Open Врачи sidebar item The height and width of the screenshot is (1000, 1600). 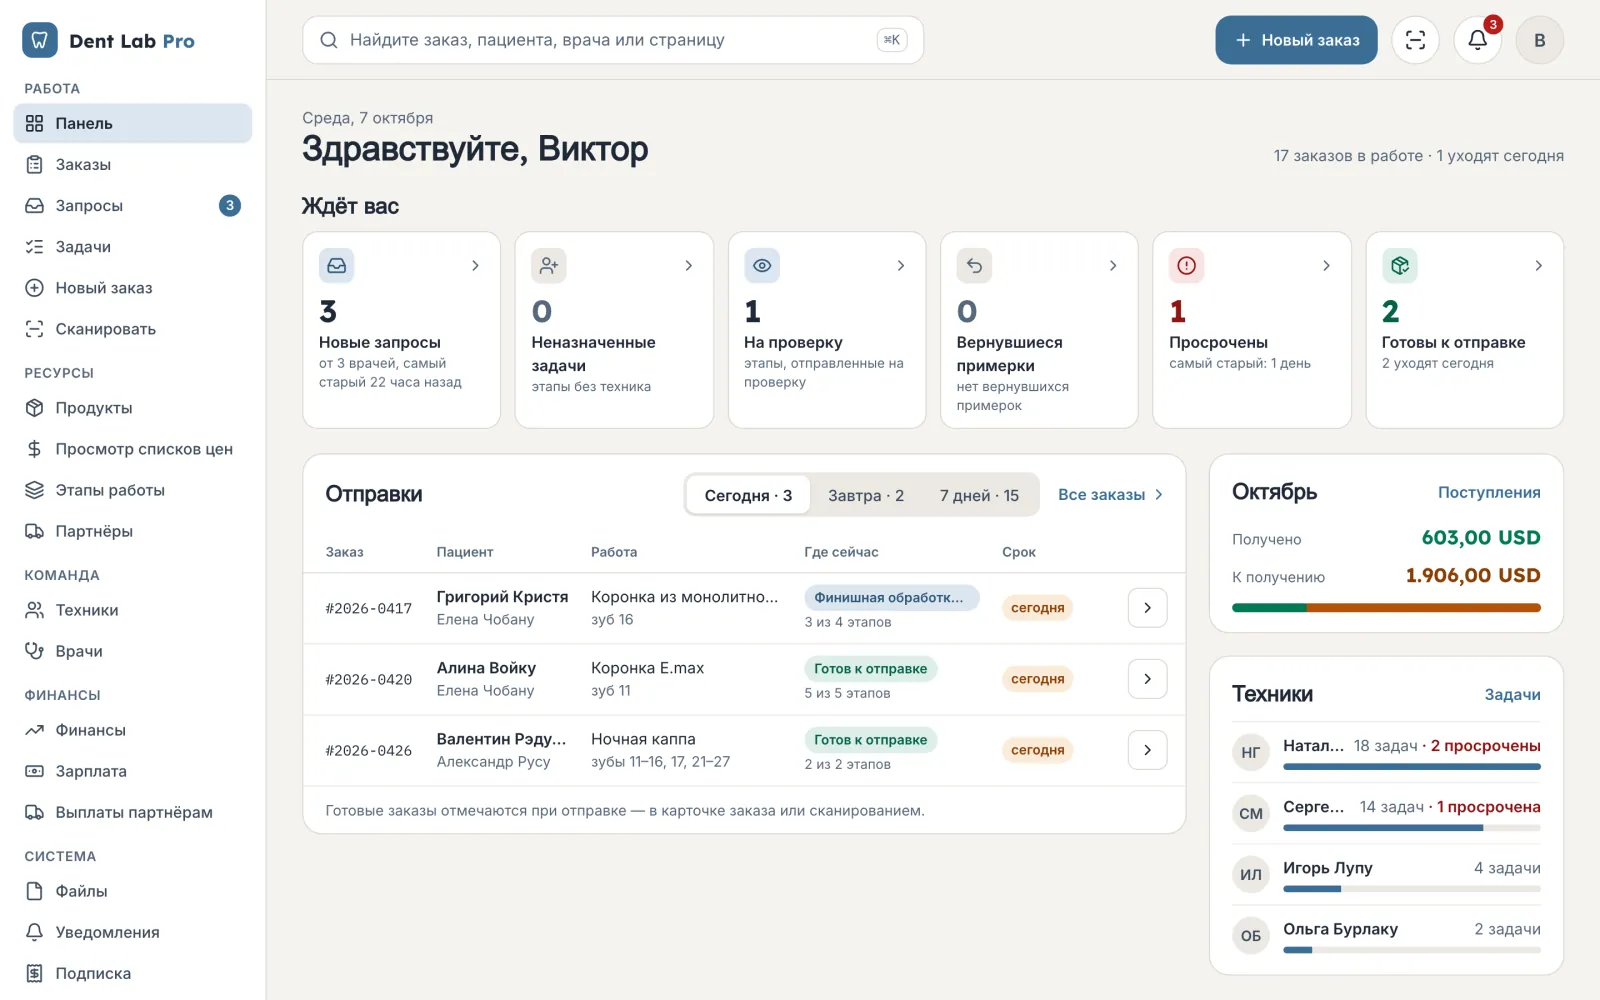click(x=132, y=651)
